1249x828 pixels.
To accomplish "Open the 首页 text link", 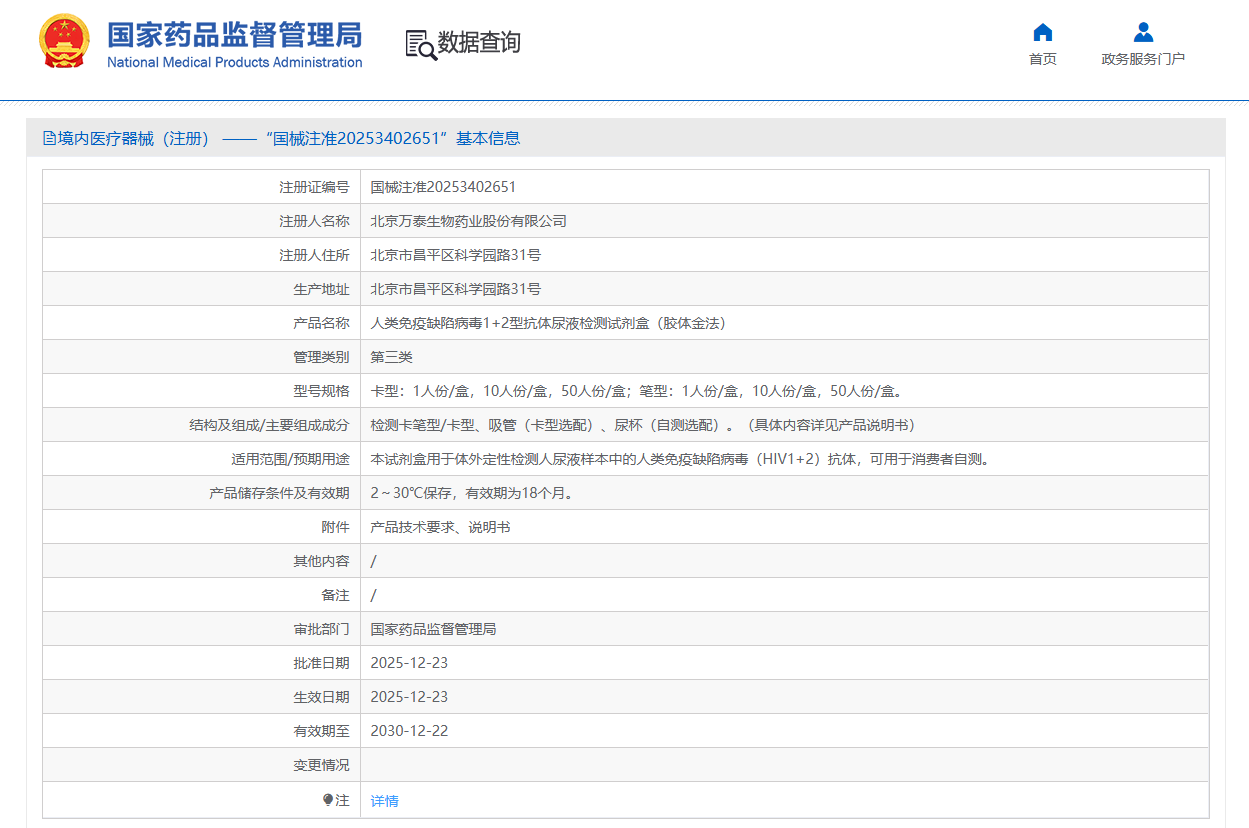I will tap(1042, 59).
